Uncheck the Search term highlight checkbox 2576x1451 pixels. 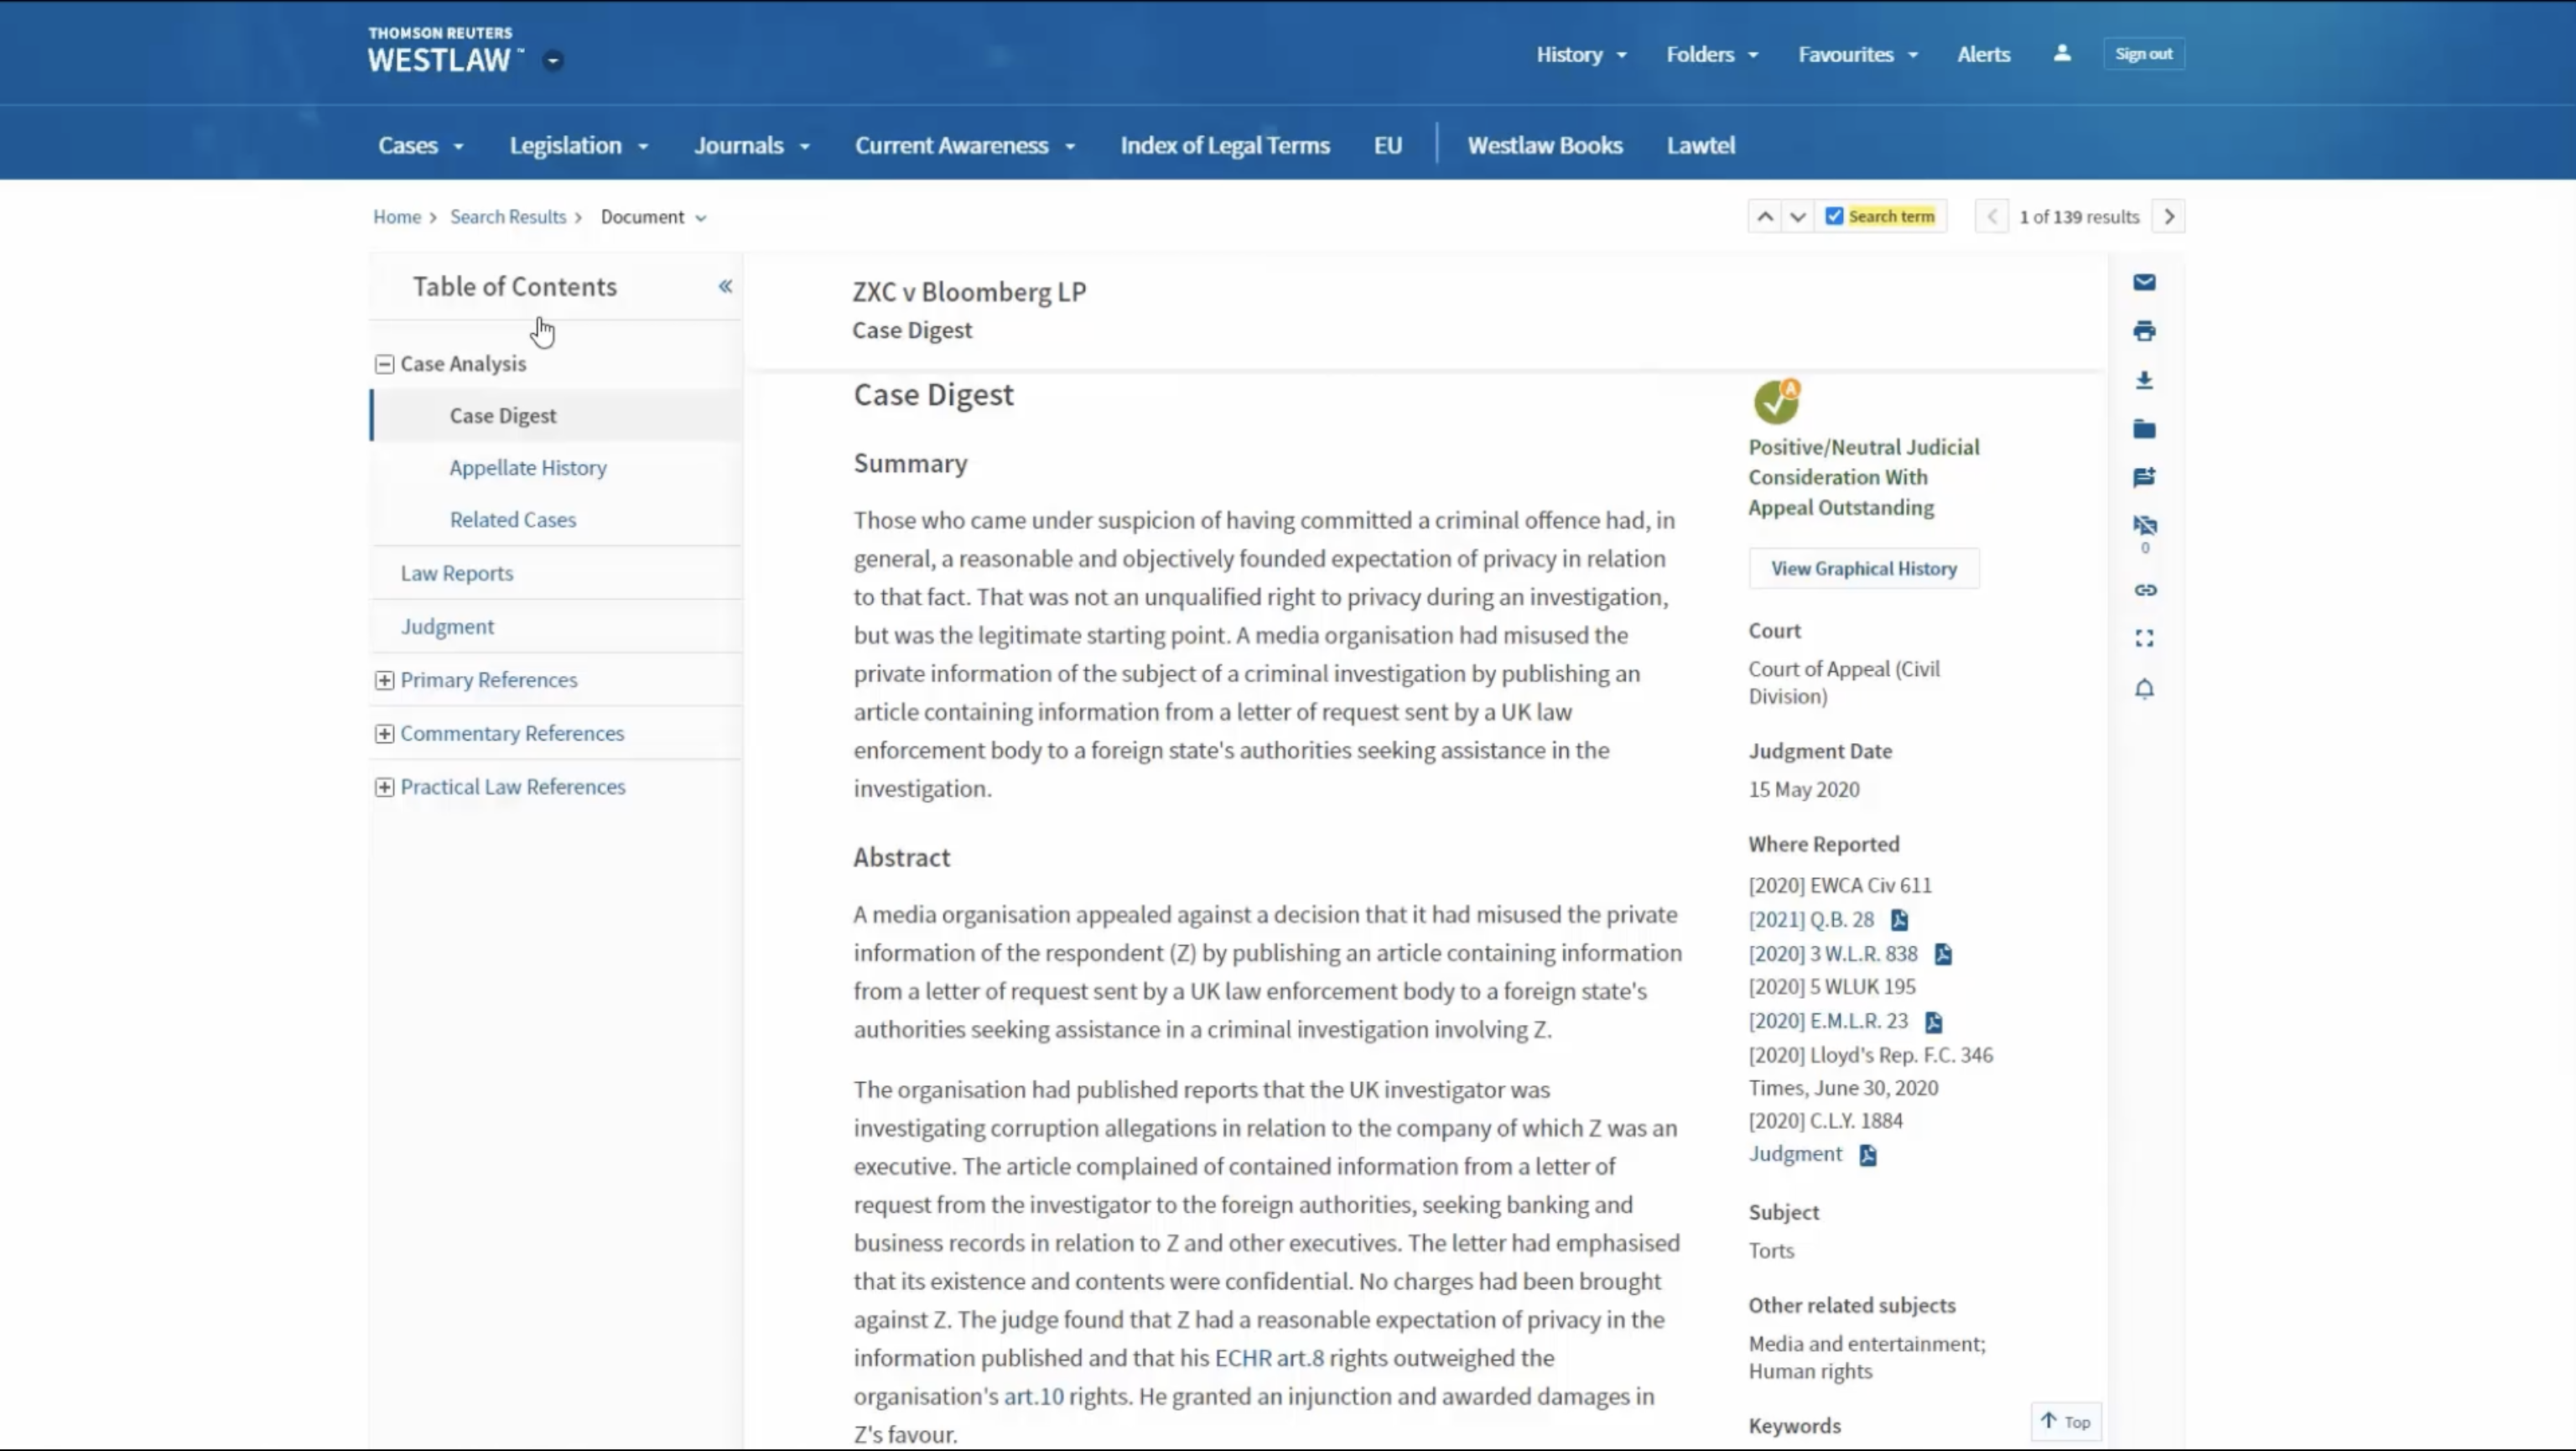(x=1834, y=216)
